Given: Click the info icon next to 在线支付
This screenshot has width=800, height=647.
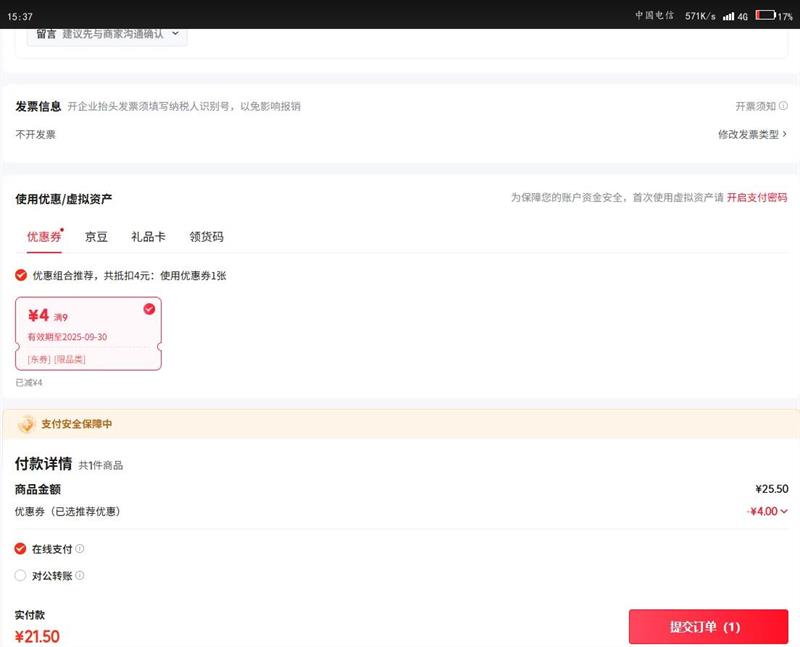Looking at the screenshot, I should click(x=80, y=549).
